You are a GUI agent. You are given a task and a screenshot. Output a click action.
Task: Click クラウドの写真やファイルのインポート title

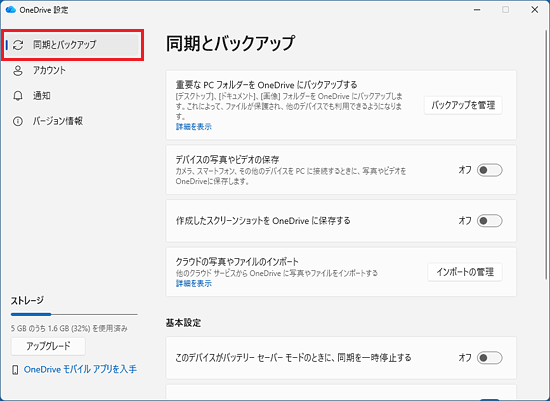click(237, 262)
